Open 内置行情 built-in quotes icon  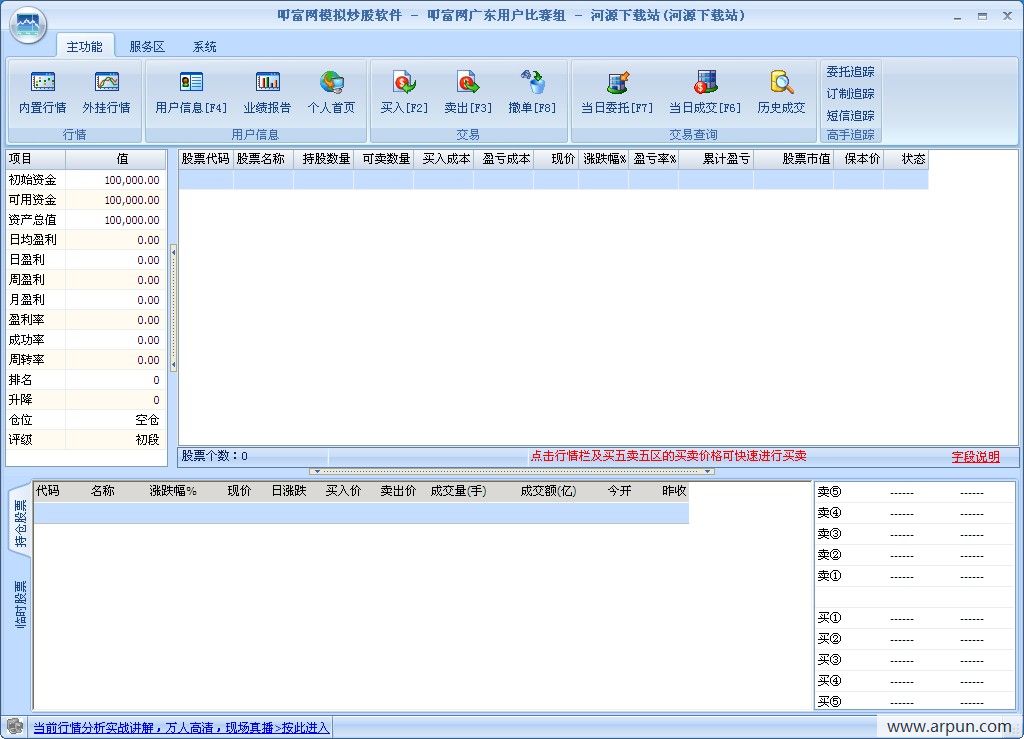(x=43, y=83)
